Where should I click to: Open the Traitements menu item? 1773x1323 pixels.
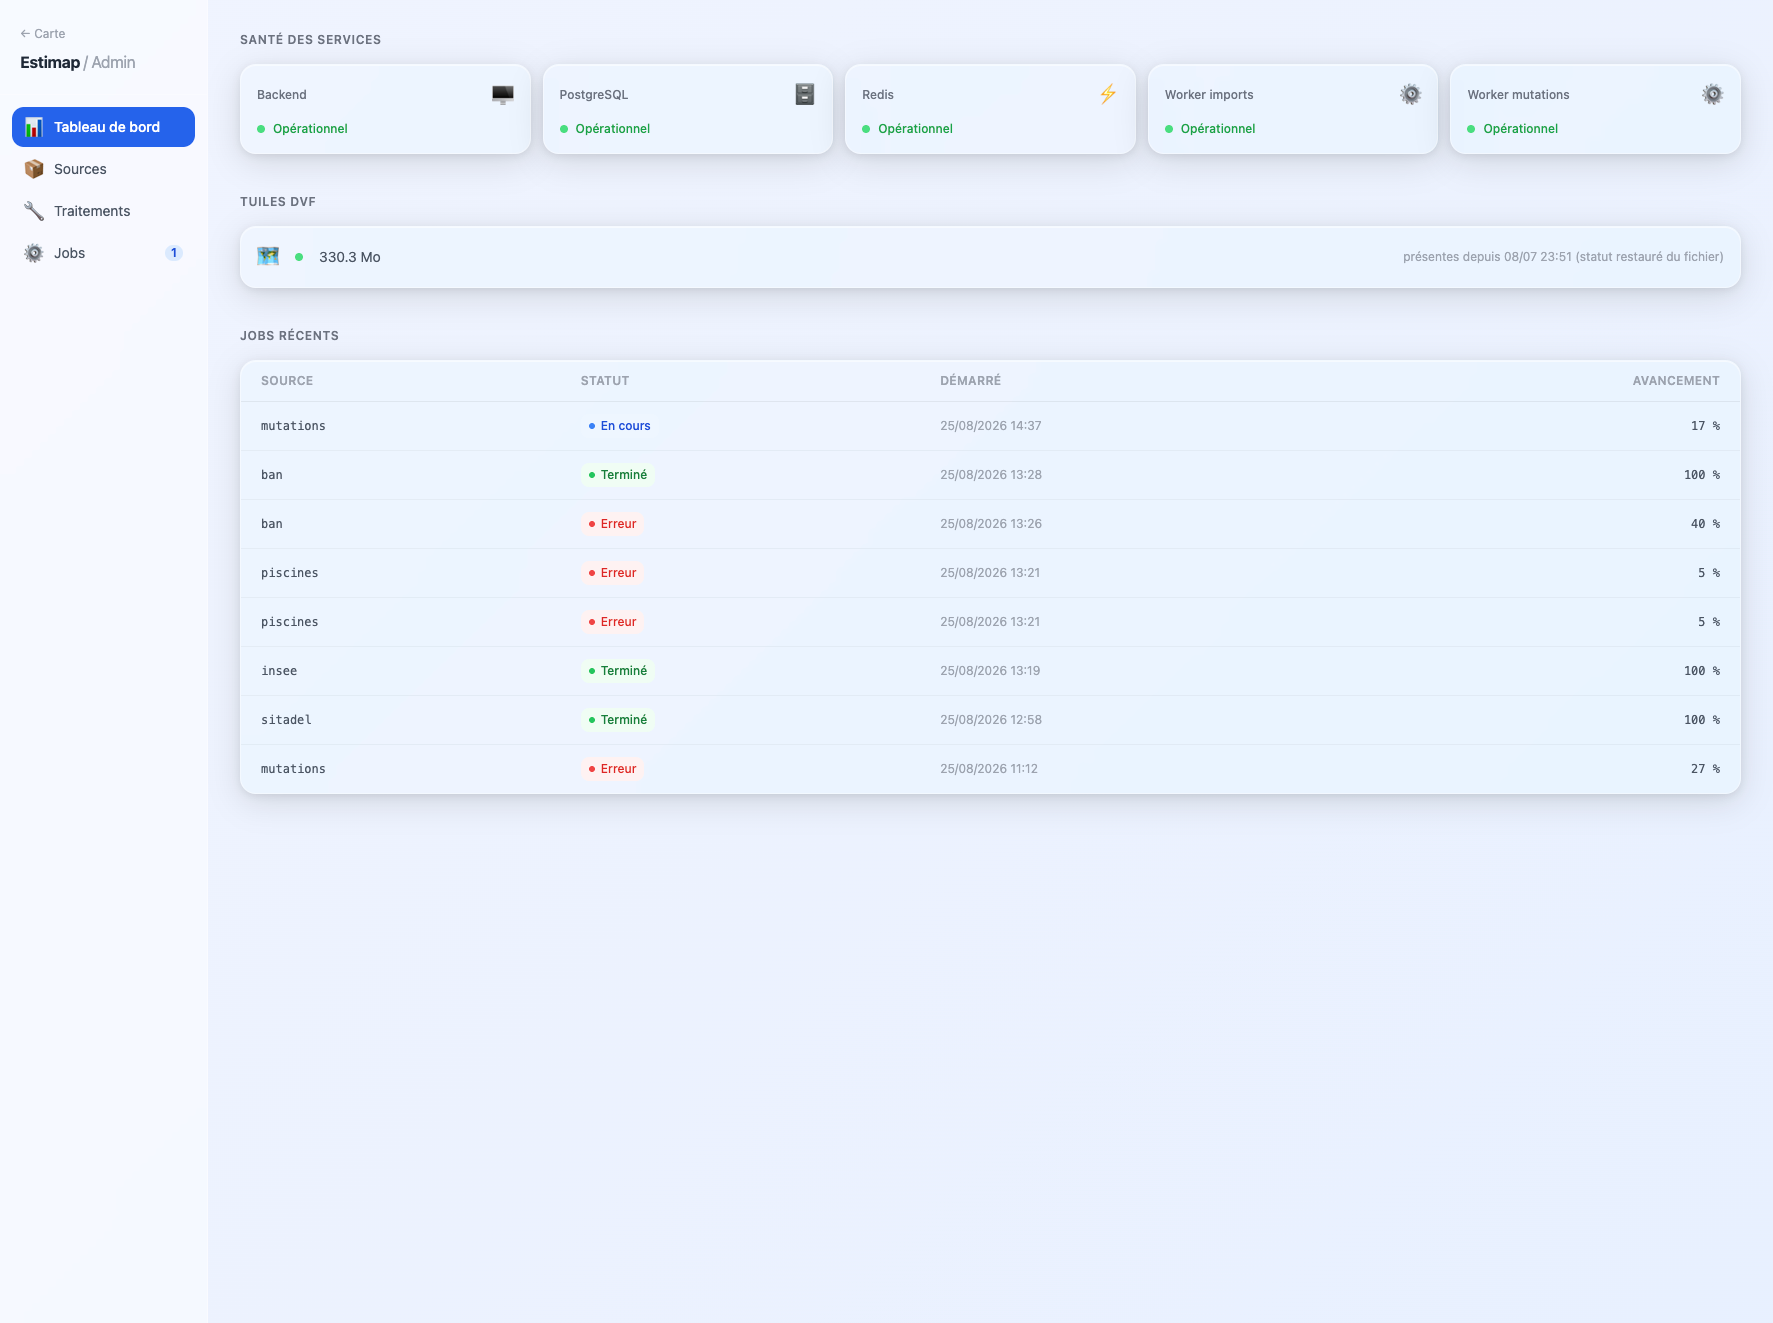[x=103, y=211]
